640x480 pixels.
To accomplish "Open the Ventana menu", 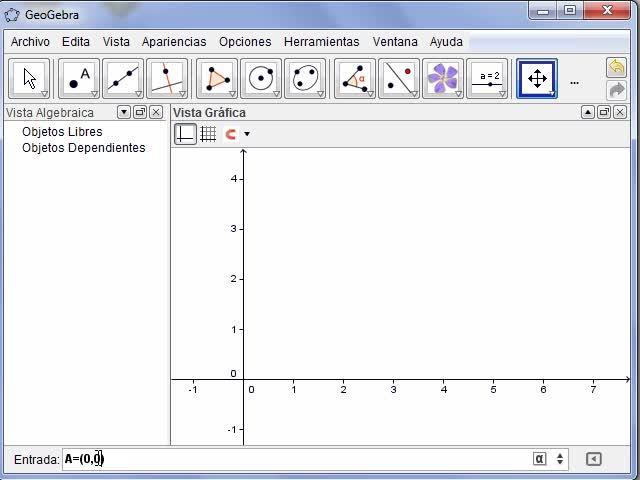I will 395,42.
